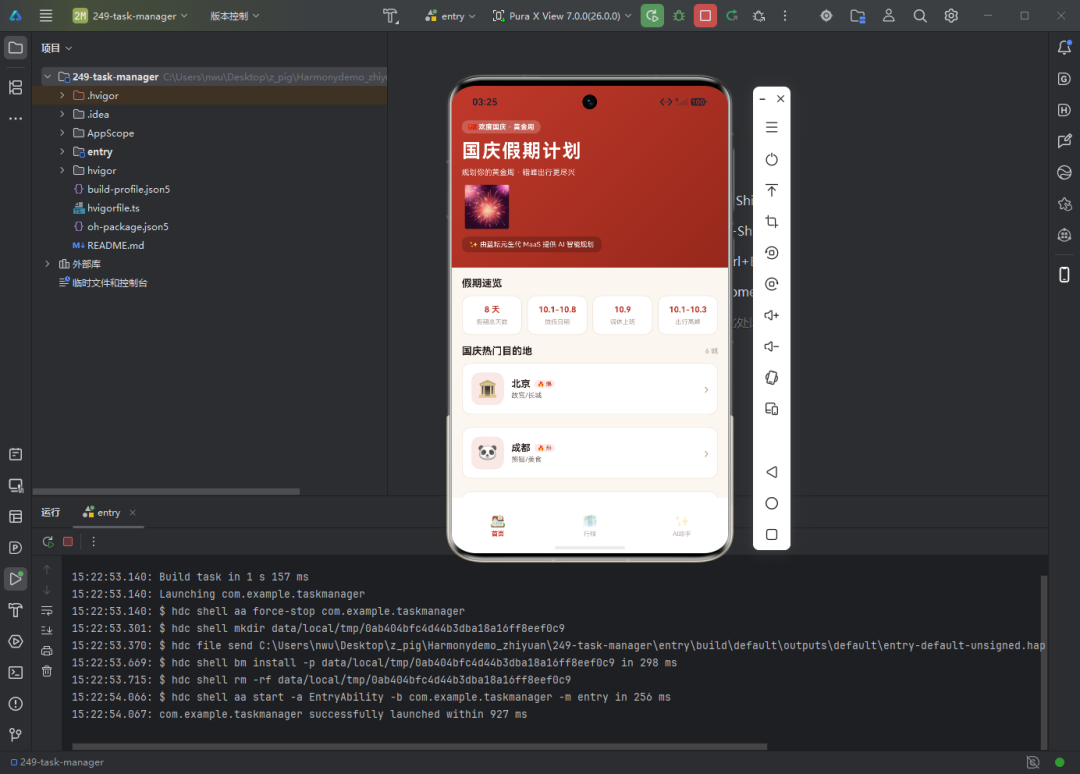Image resolution: width=1080 pixels, height=774 pixels.
Task: Toggle scroll-to-end in the run console
Action: coord(47,630)
